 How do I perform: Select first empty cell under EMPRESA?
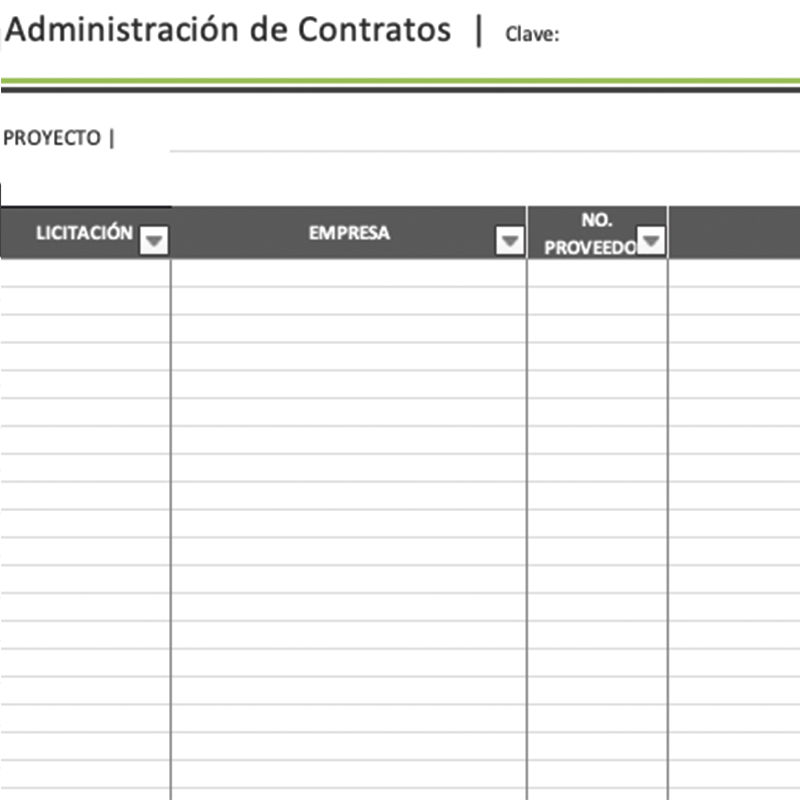point(349,273)
